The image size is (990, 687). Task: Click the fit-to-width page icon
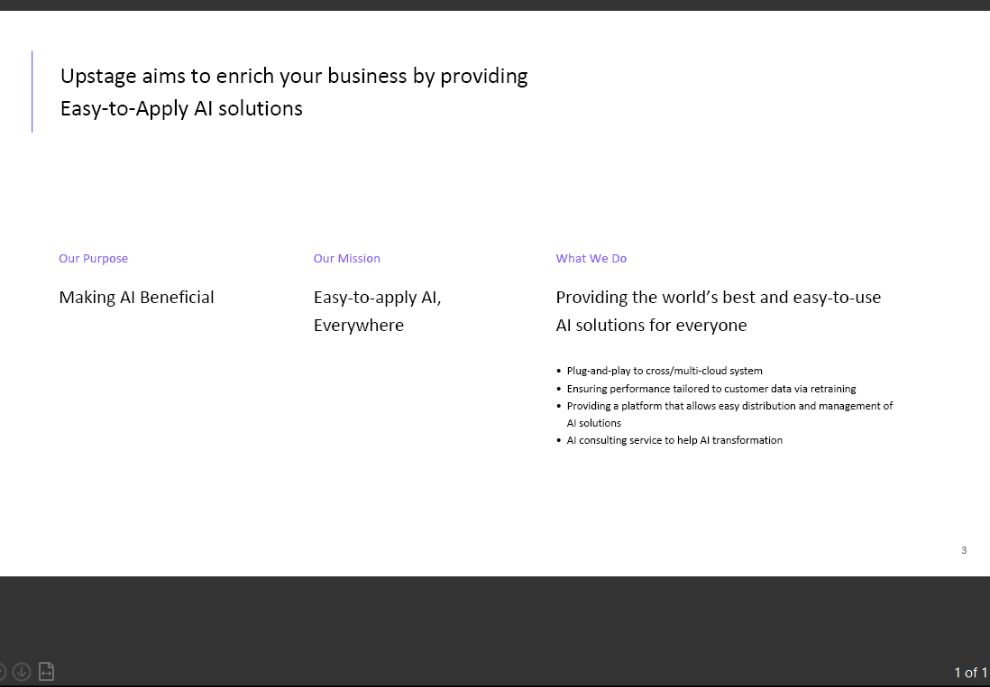tap(46, 671)
